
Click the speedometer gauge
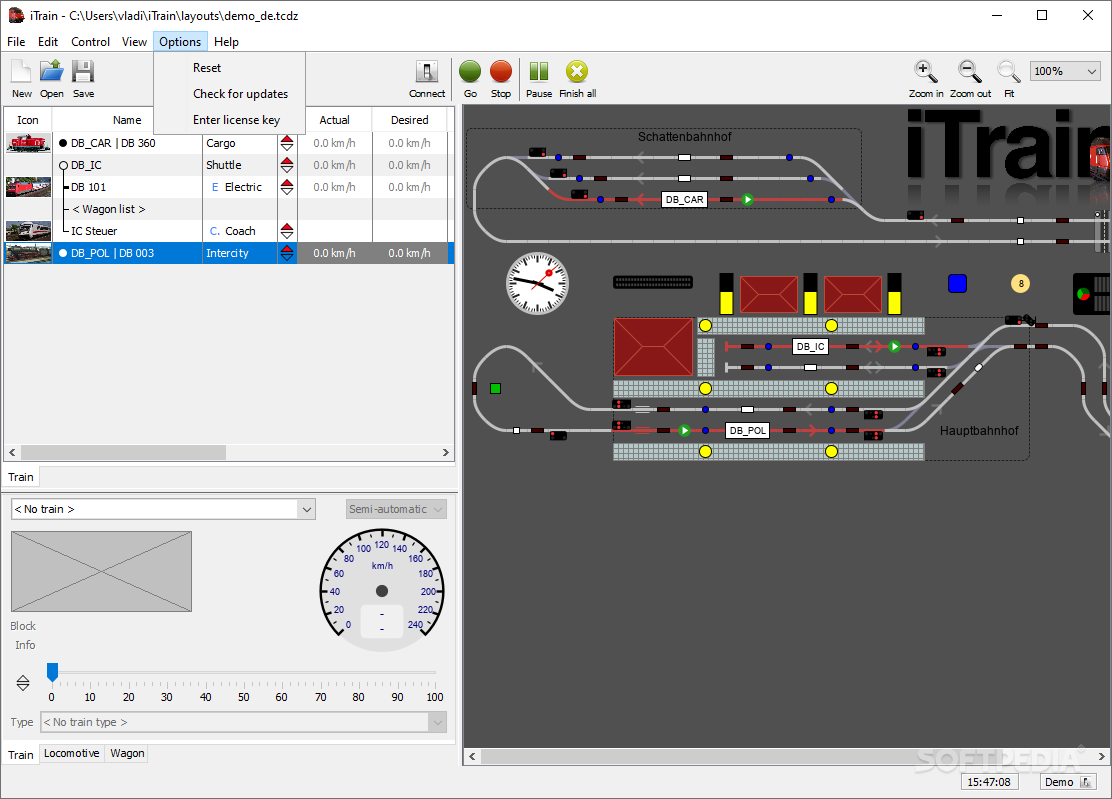point(382,591)
